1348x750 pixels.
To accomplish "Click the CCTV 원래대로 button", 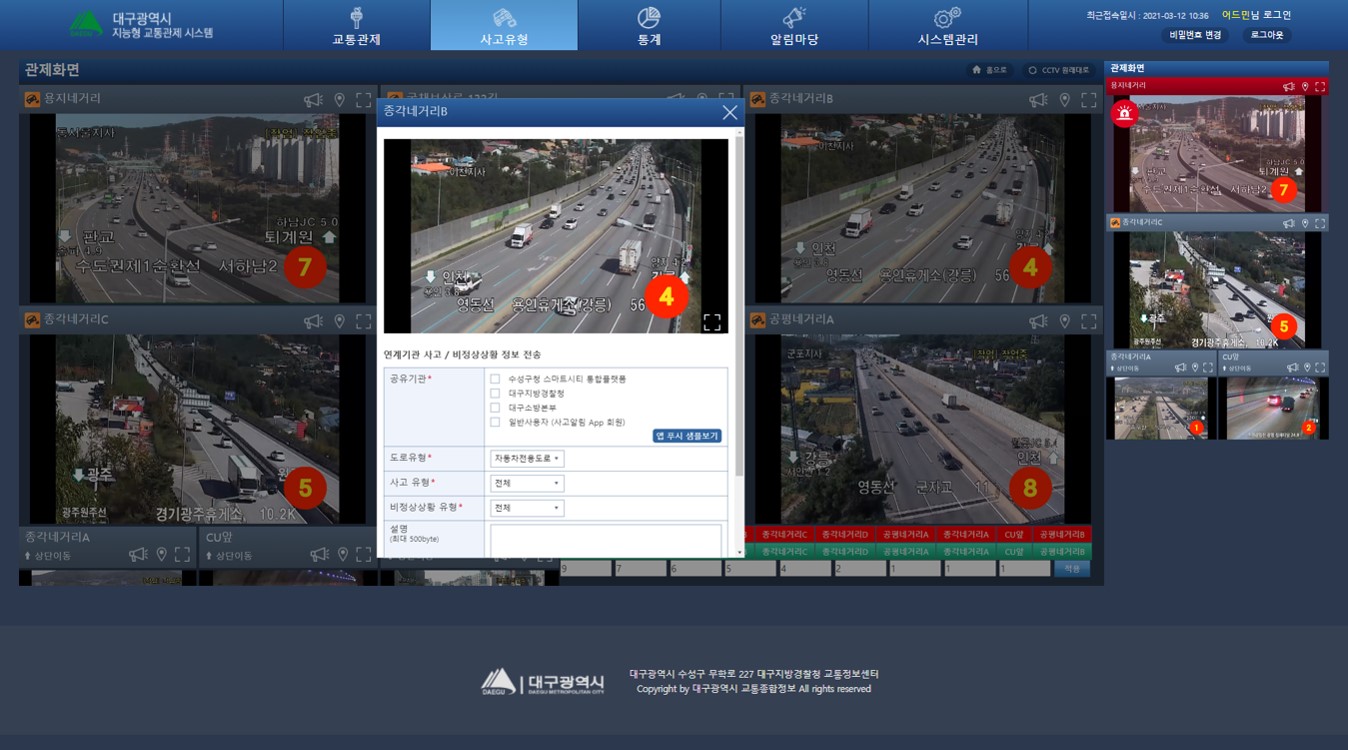I will click(x=1060, y=70).
